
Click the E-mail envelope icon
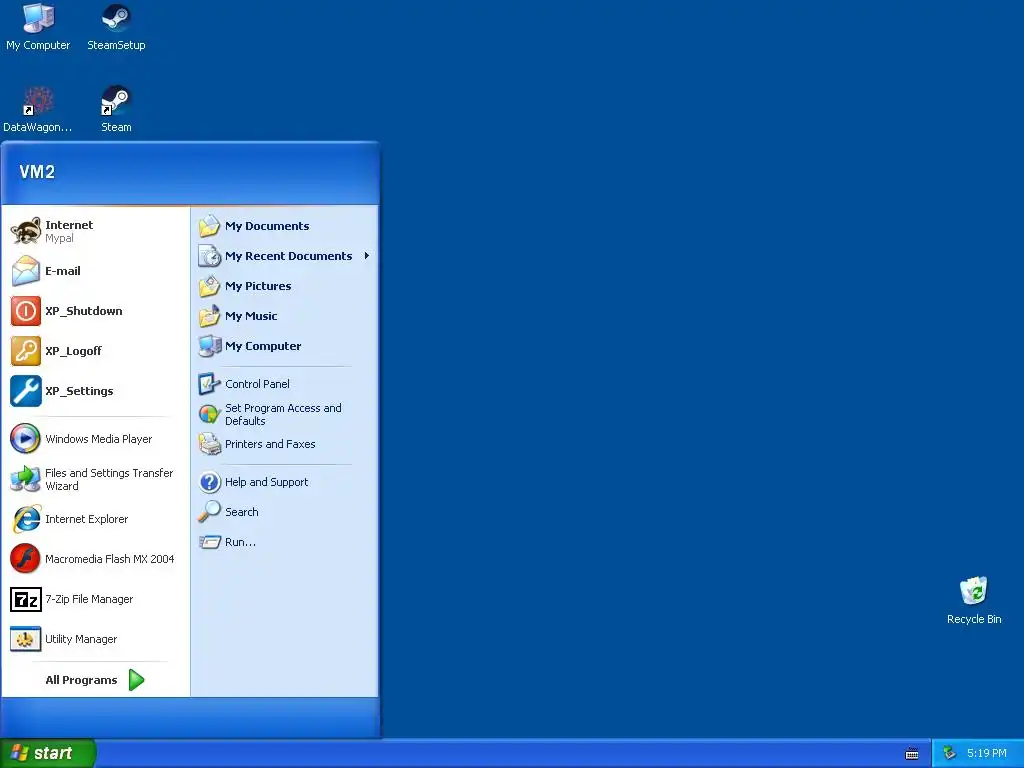25,271
